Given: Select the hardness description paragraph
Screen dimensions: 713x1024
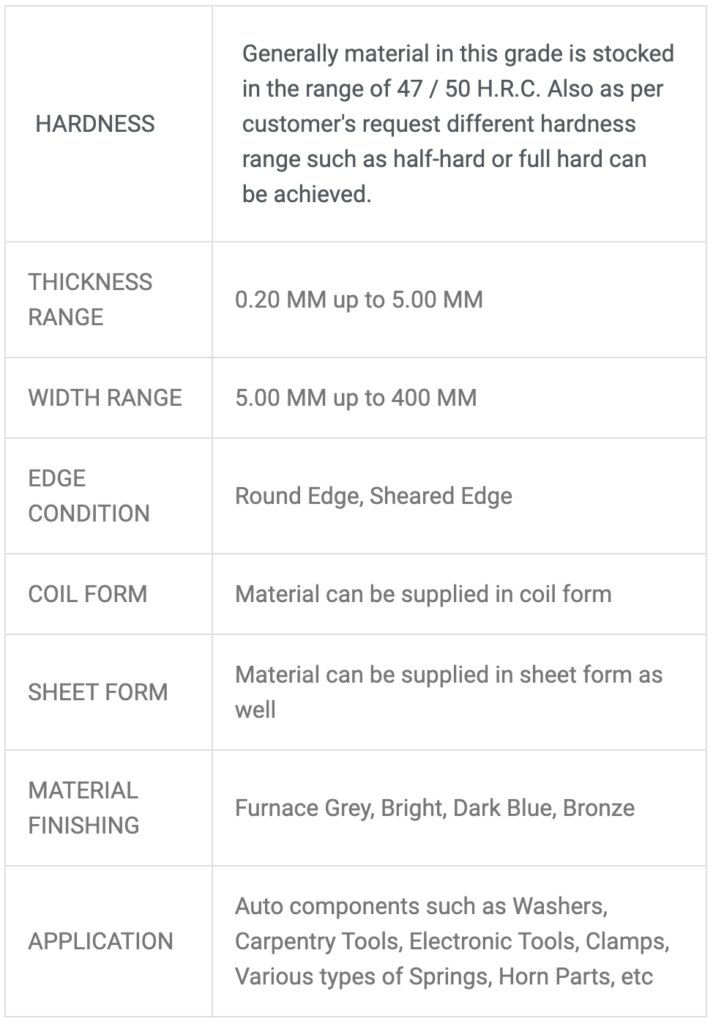Looking at the screenshot, I should (458, 123).
